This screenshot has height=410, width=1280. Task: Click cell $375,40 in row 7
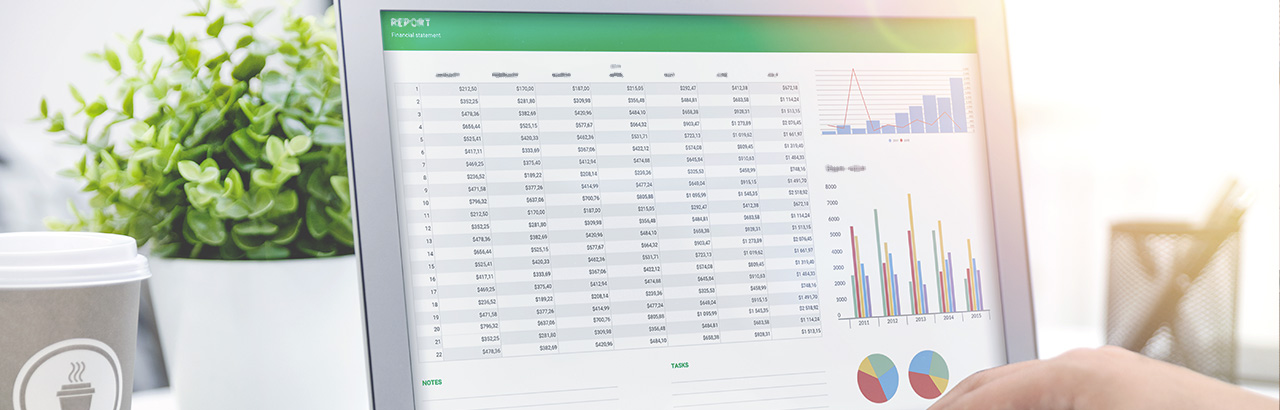click(531, 163)
